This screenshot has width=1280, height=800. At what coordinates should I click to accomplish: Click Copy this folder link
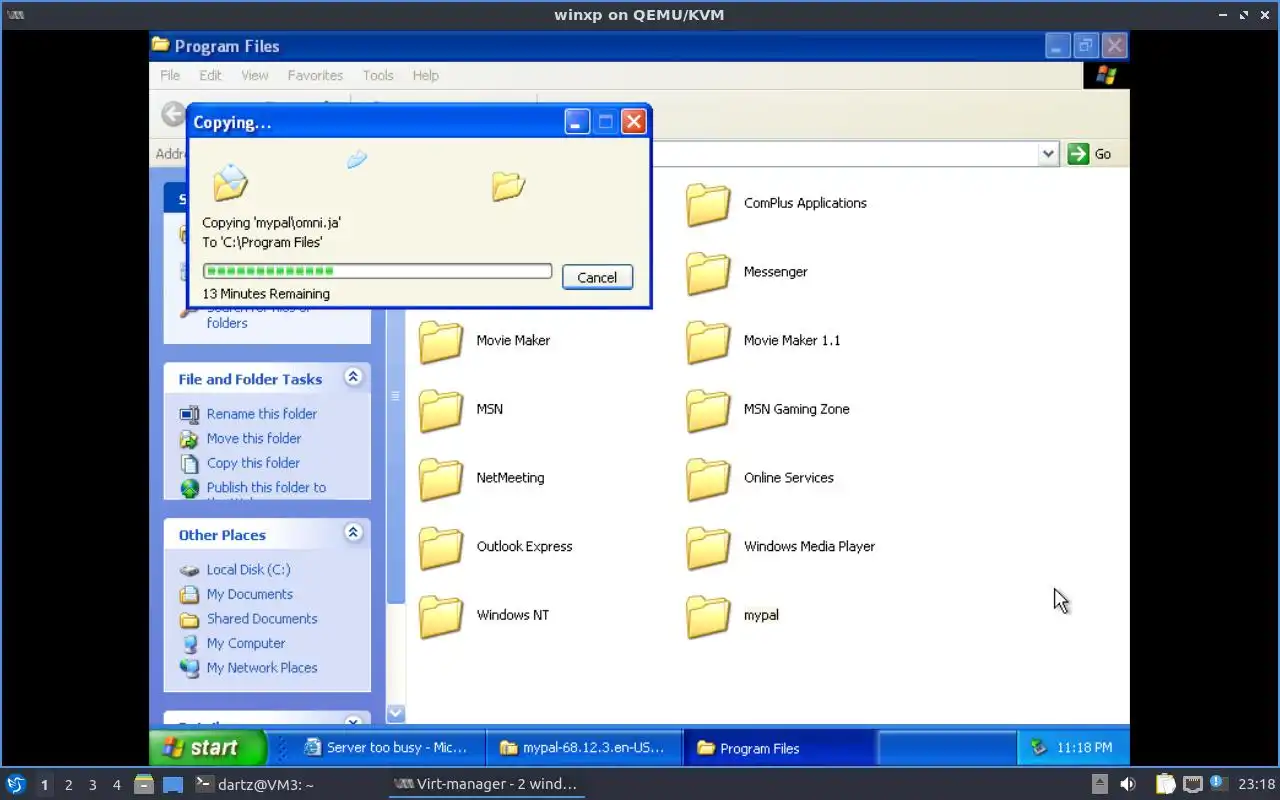tap(253, 463)
